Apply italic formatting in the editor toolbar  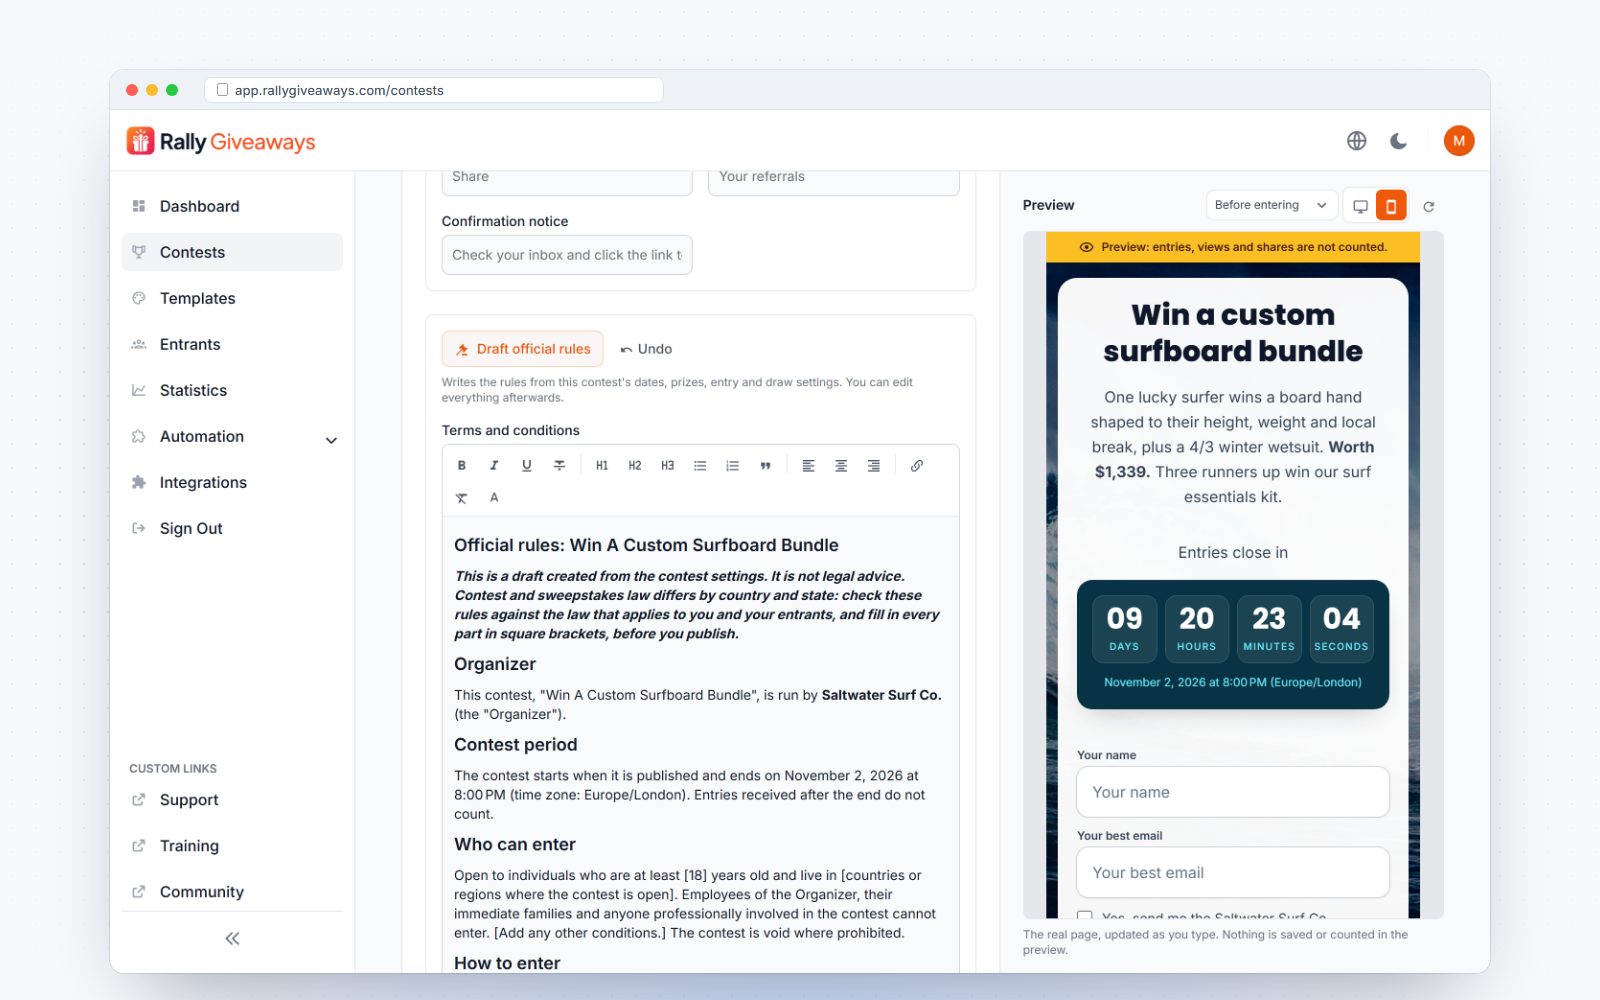pyautogui.click(x=494, y=466)
